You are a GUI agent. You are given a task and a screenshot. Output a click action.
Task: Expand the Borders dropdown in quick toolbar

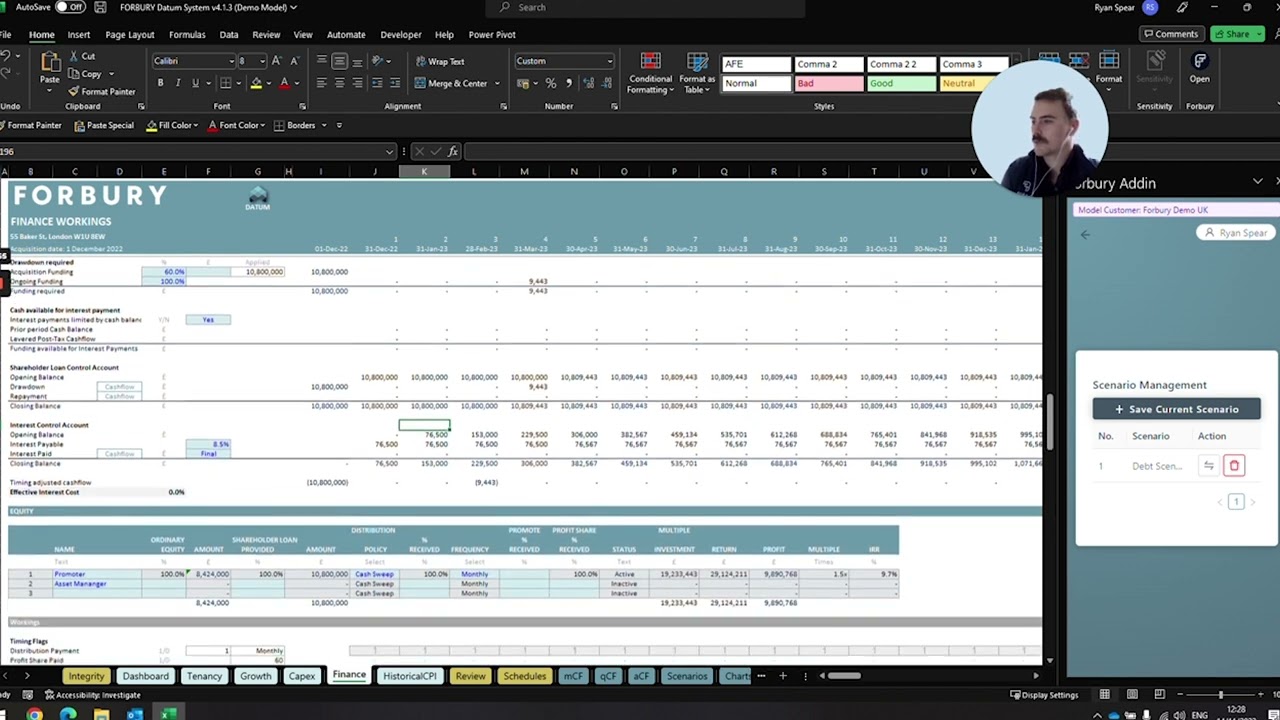point(322,126)
